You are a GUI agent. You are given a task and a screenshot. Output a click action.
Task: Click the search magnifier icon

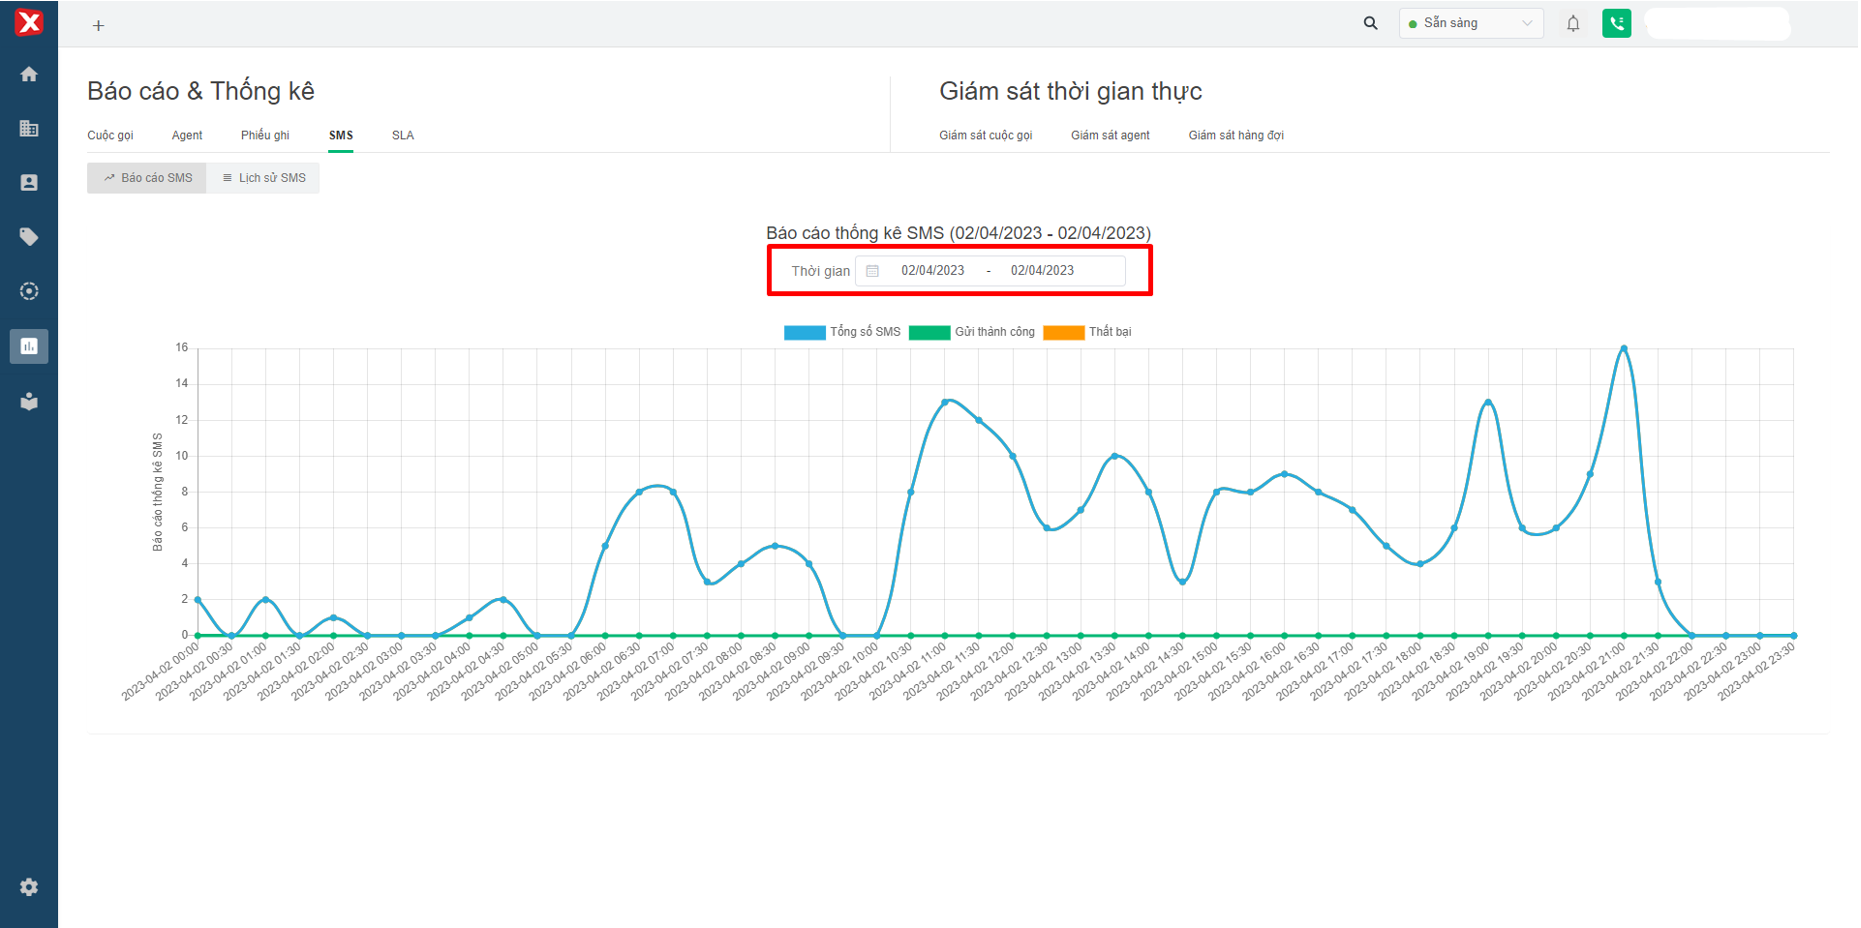(1370, 23)
